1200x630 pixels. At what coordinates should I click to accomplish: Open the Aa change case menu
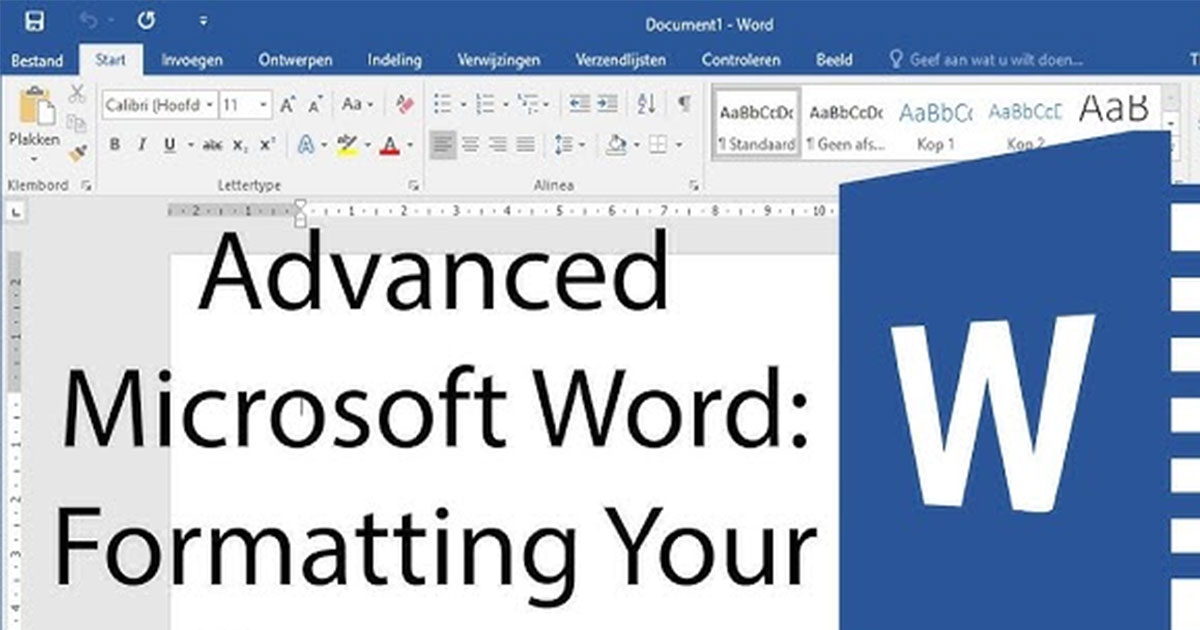coord(357,104)
